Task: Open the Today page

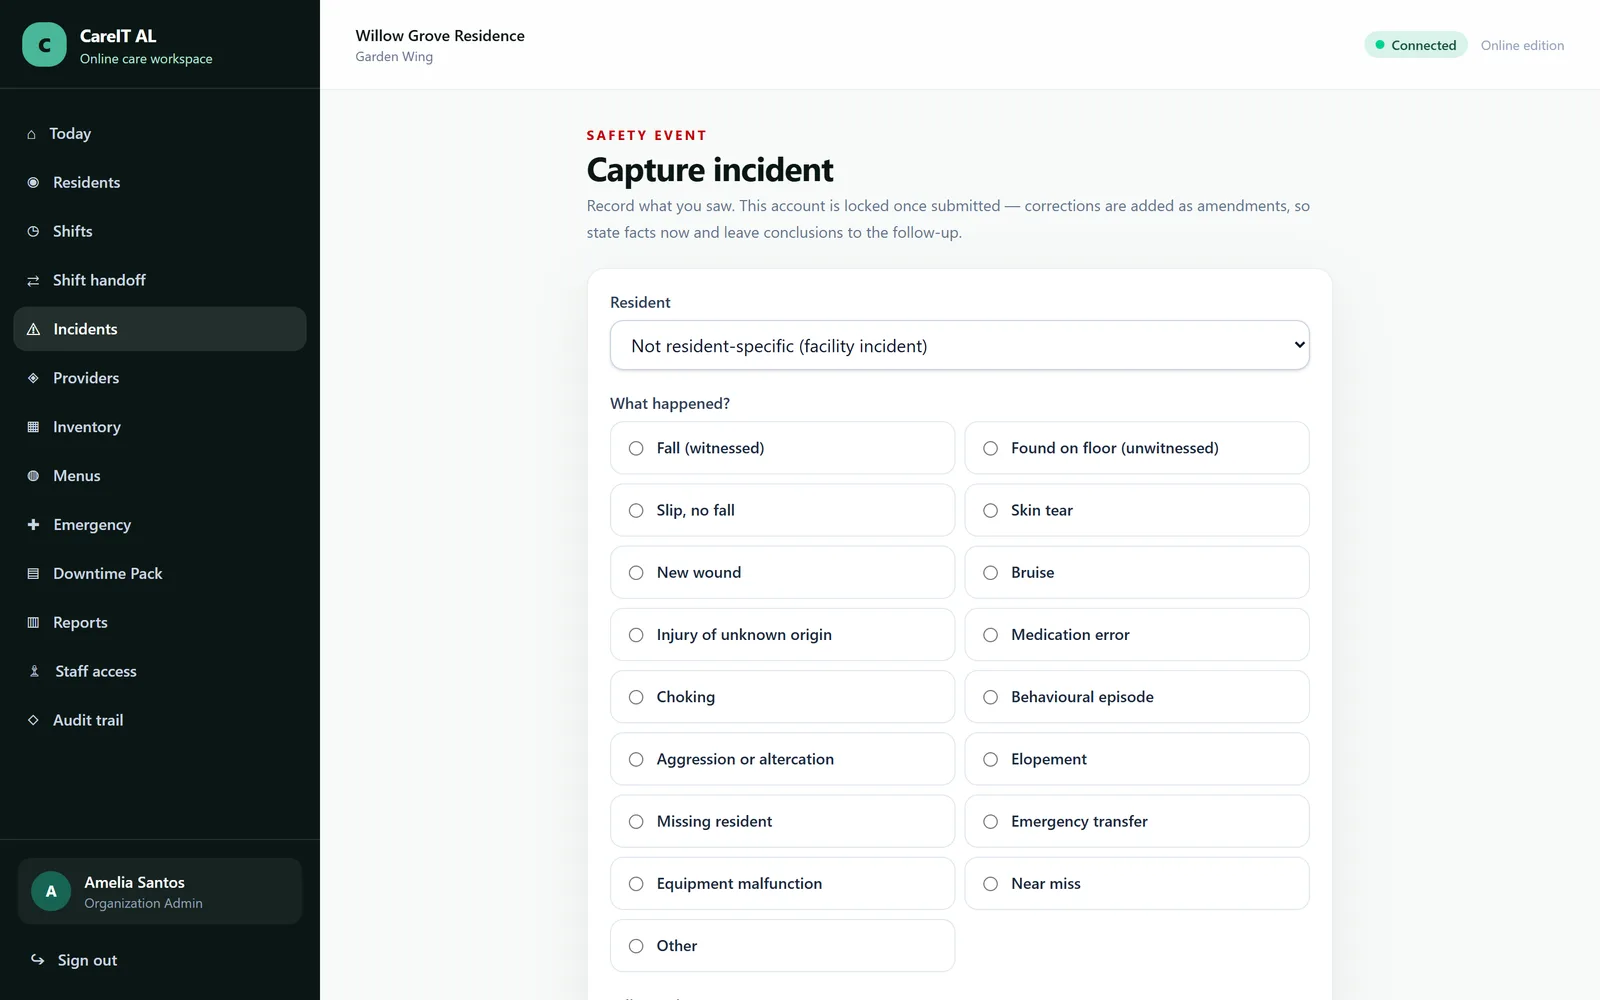Action: pyautogui.click(x=160, y=134)
